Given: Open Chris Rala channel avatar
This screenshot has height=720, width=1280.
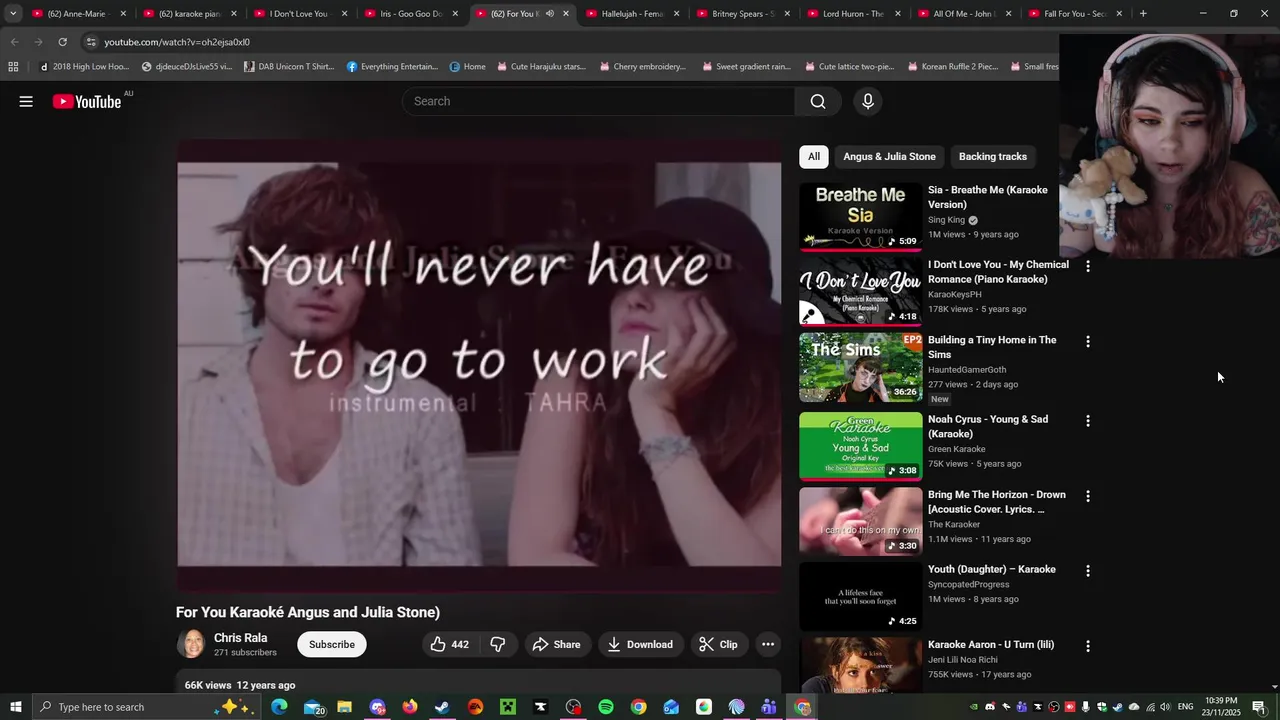Looking at the screenshot, I should [x=191, y=644].
